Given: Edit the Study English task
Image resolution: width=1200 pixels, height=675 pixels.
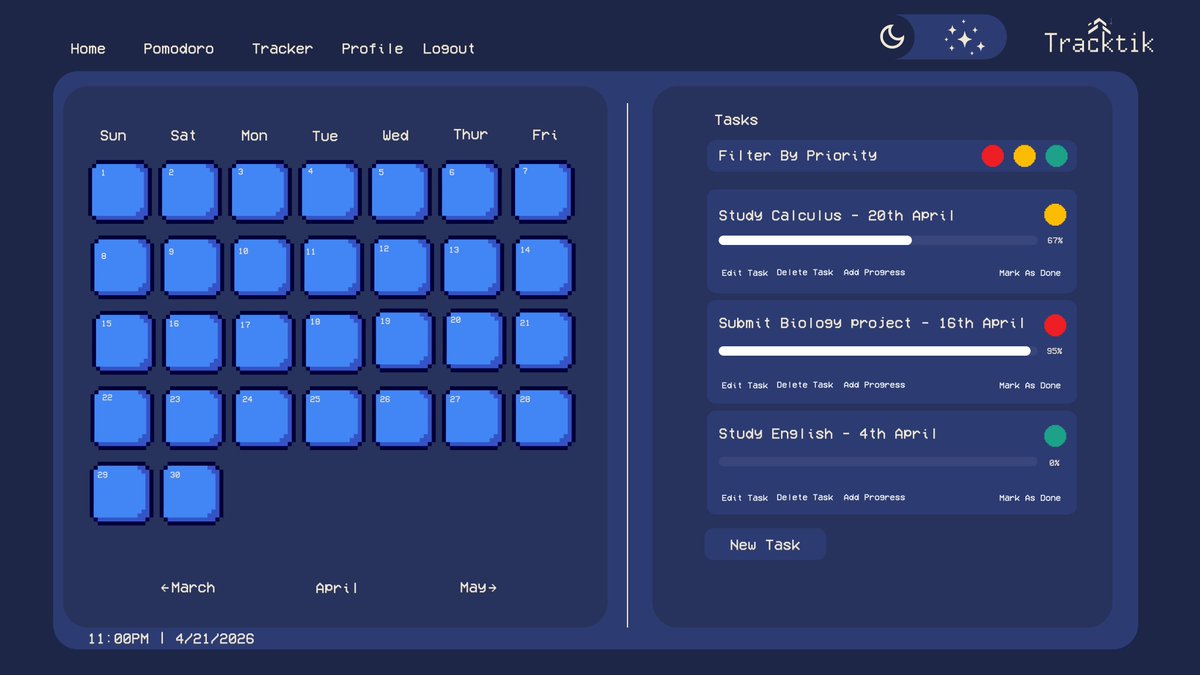Looking at the screenshot, I should tap(745, 497).
